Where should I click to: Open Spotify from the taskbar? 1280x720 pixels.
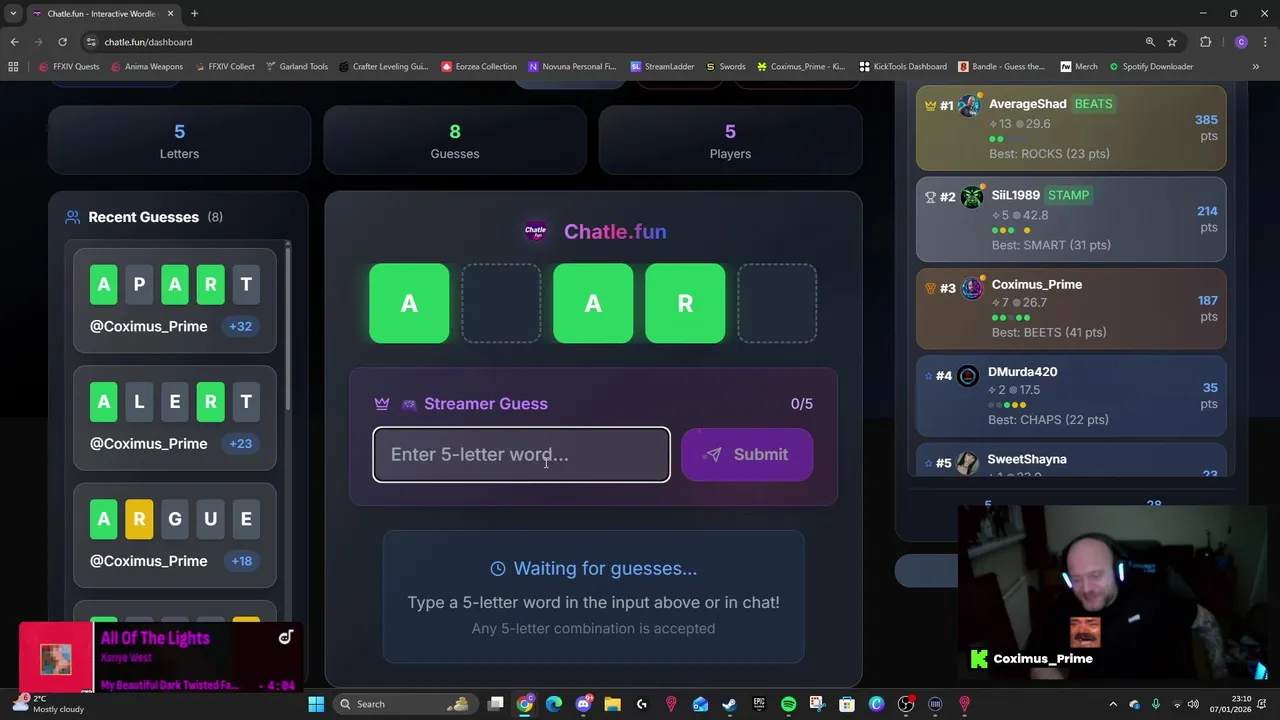click(788, 704)
